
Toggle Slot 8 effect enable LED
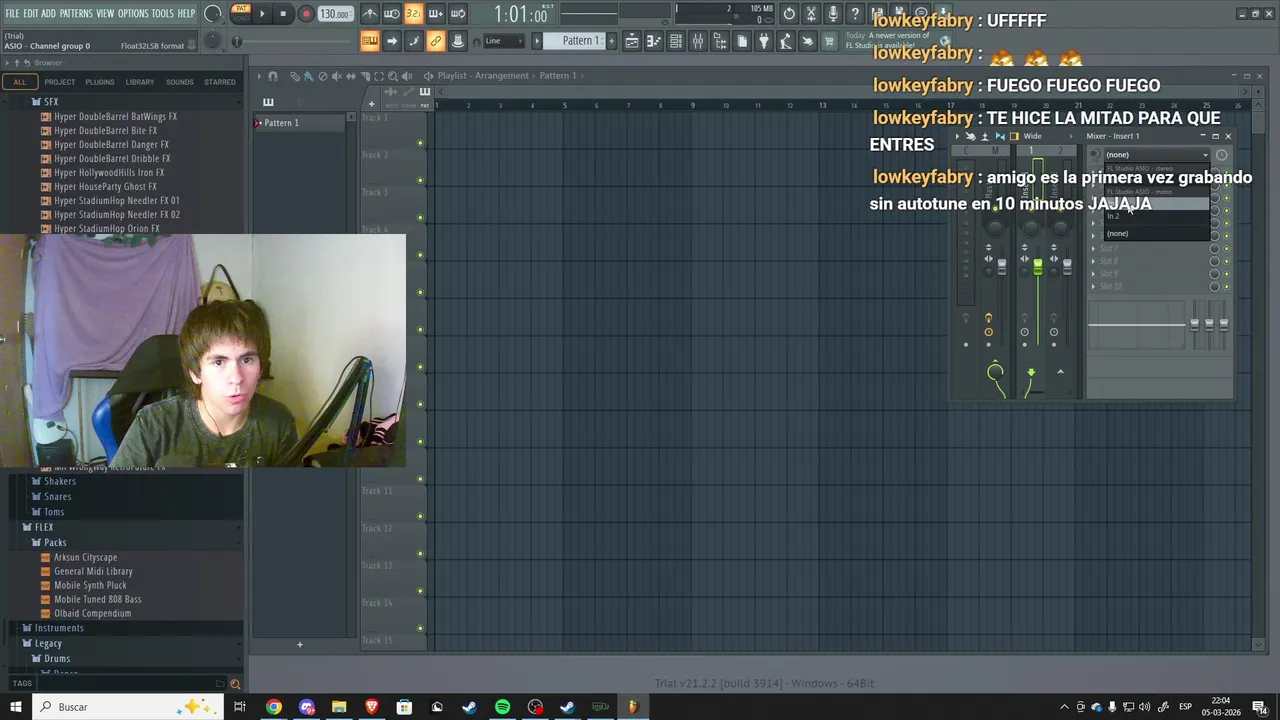(x=1227, y=262)
